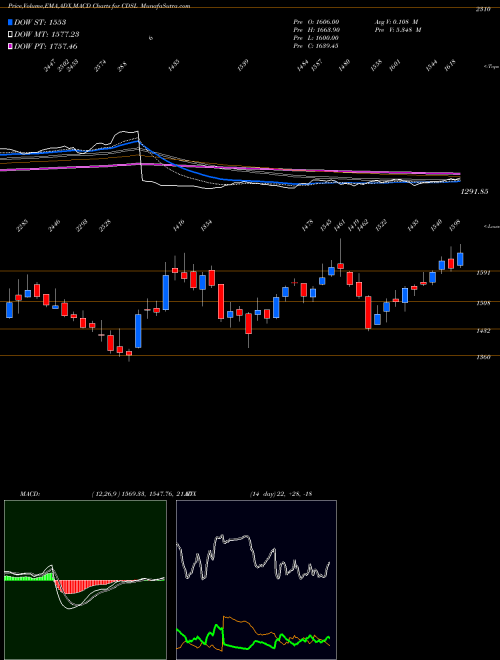The height and width of the screenshot is (660, 500).
Task: Click the orange -DI line in ADX panel
Action: (240, 620)
